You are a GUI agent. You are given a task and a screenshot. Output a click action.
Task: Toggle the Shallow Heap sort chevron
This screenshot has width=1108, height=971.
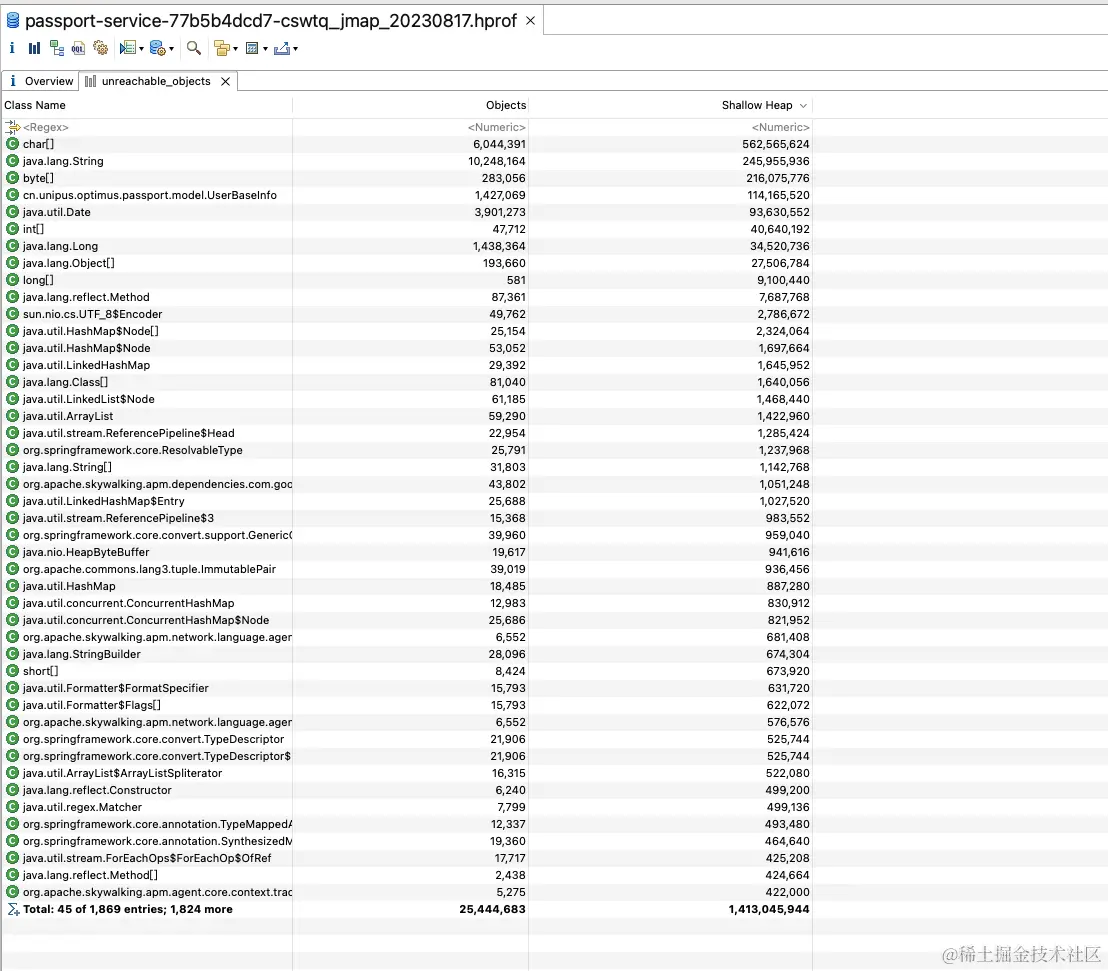coord(803,105)
